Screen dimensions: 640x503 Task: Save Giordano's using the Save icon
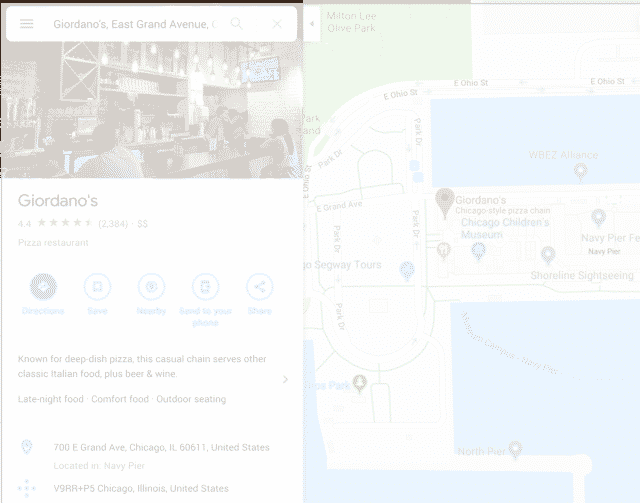(x=97, y=287)
